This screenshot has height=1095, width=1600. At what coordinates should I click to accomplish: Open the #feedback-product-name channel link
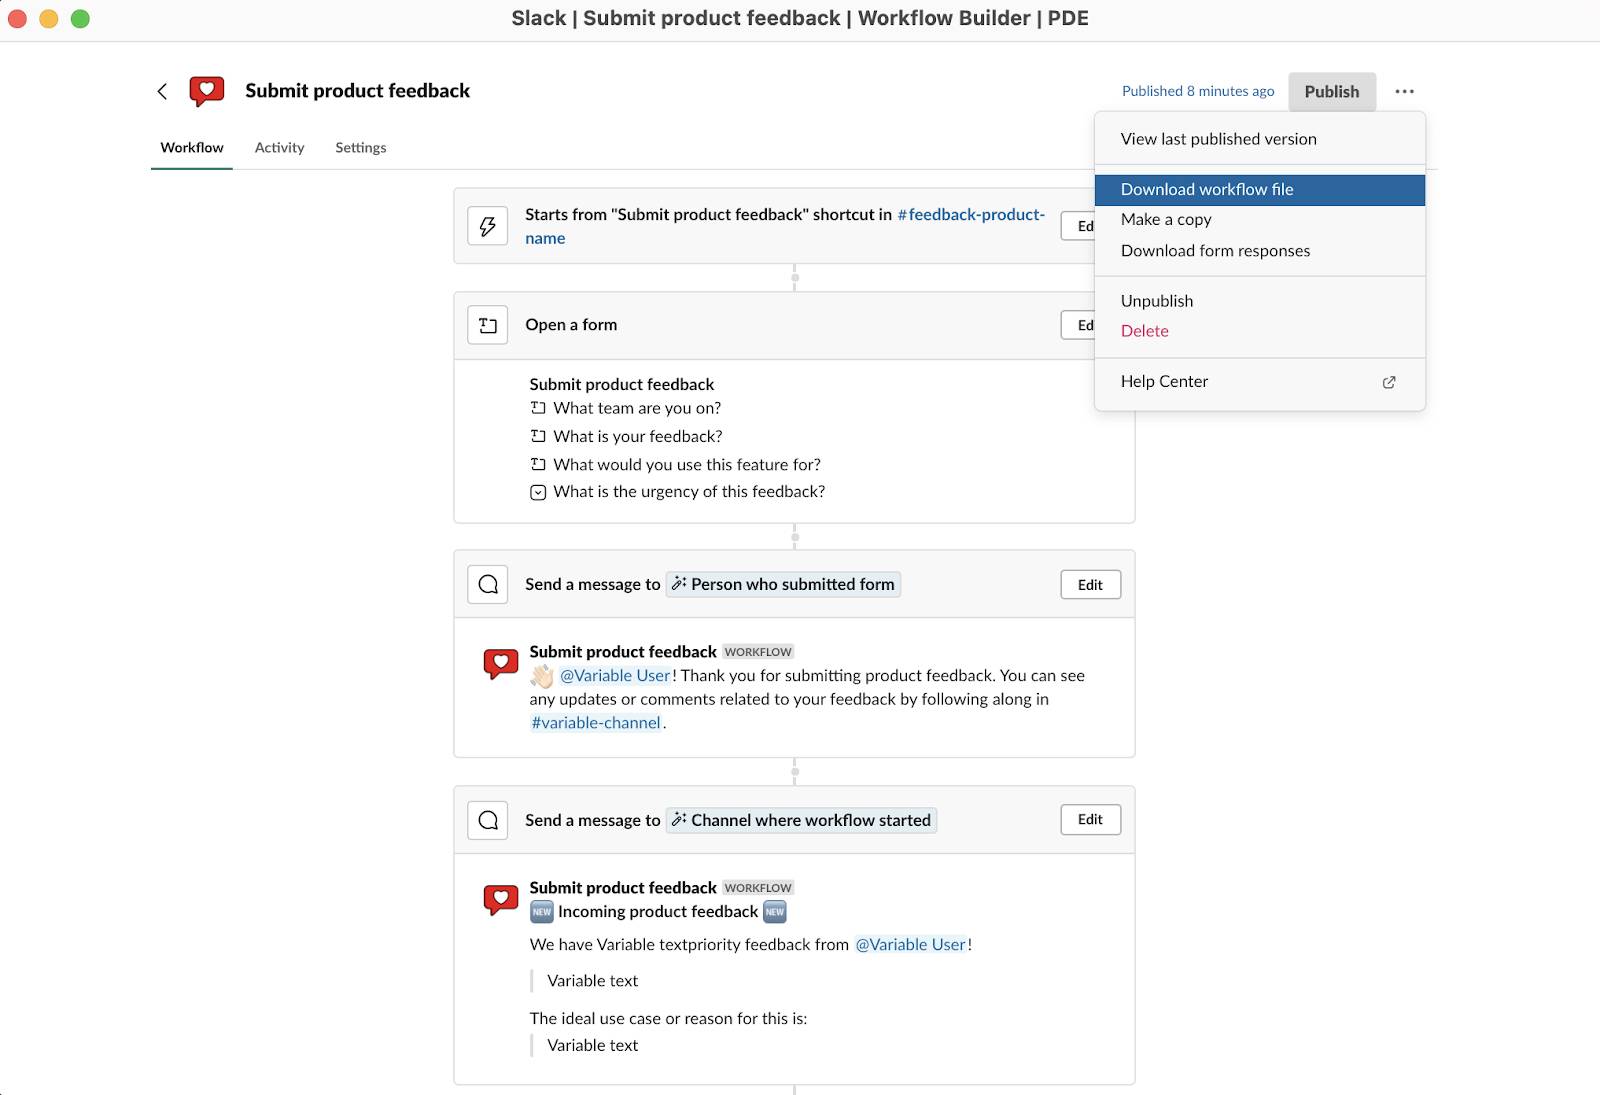970,214
